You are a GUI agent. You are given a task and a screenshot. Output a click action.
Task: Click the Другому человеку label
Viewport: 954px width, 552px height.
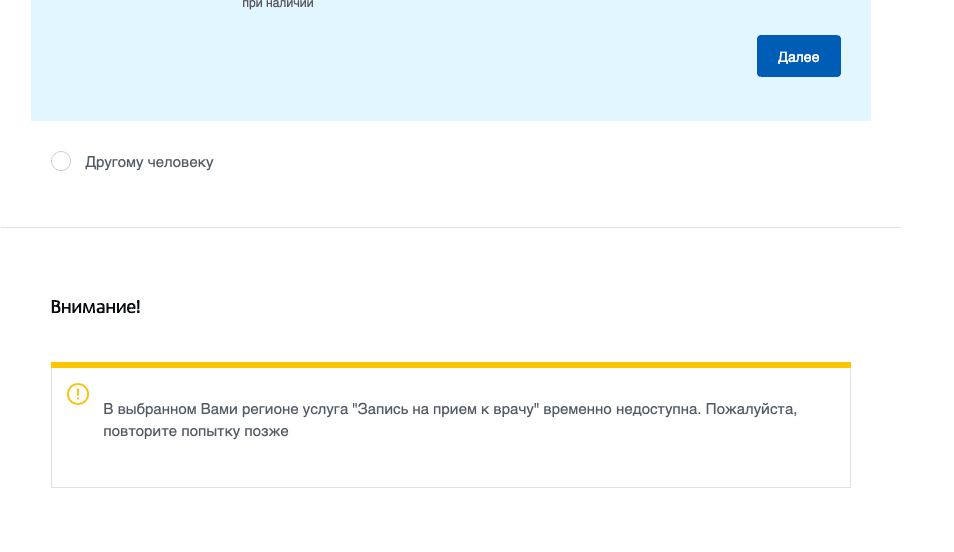149,162
